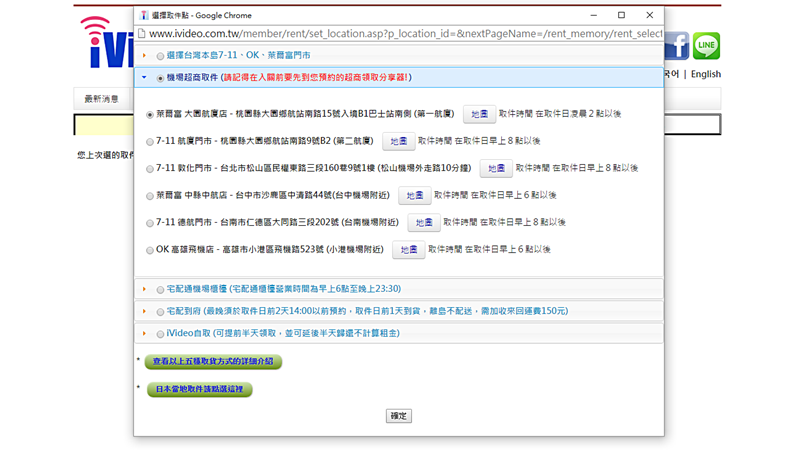Click the page document icon in the address bar
Image resolution: width=800 pixels, height=450 pixels.
(142, 34)
